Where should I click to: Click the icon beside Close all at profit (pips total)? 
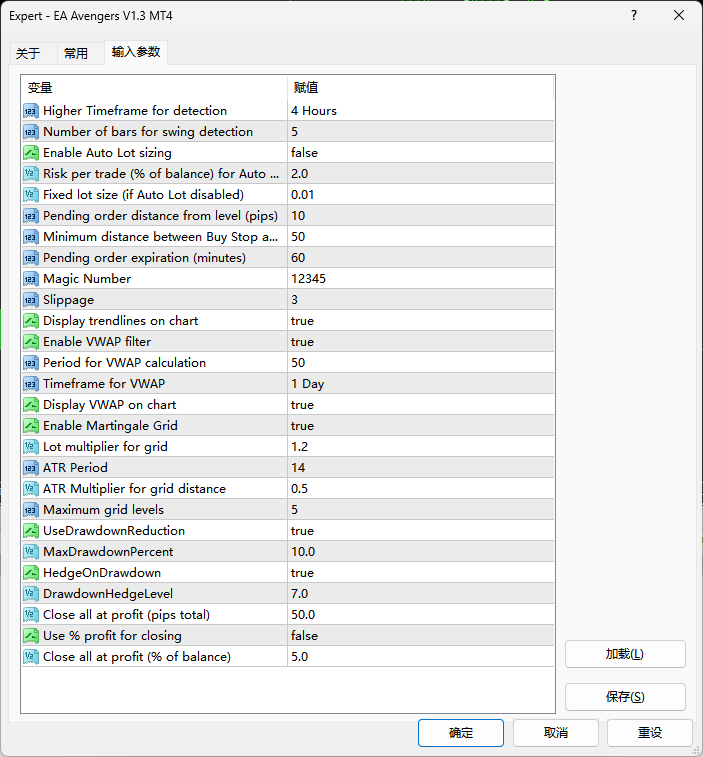click(x=30, y=615)
